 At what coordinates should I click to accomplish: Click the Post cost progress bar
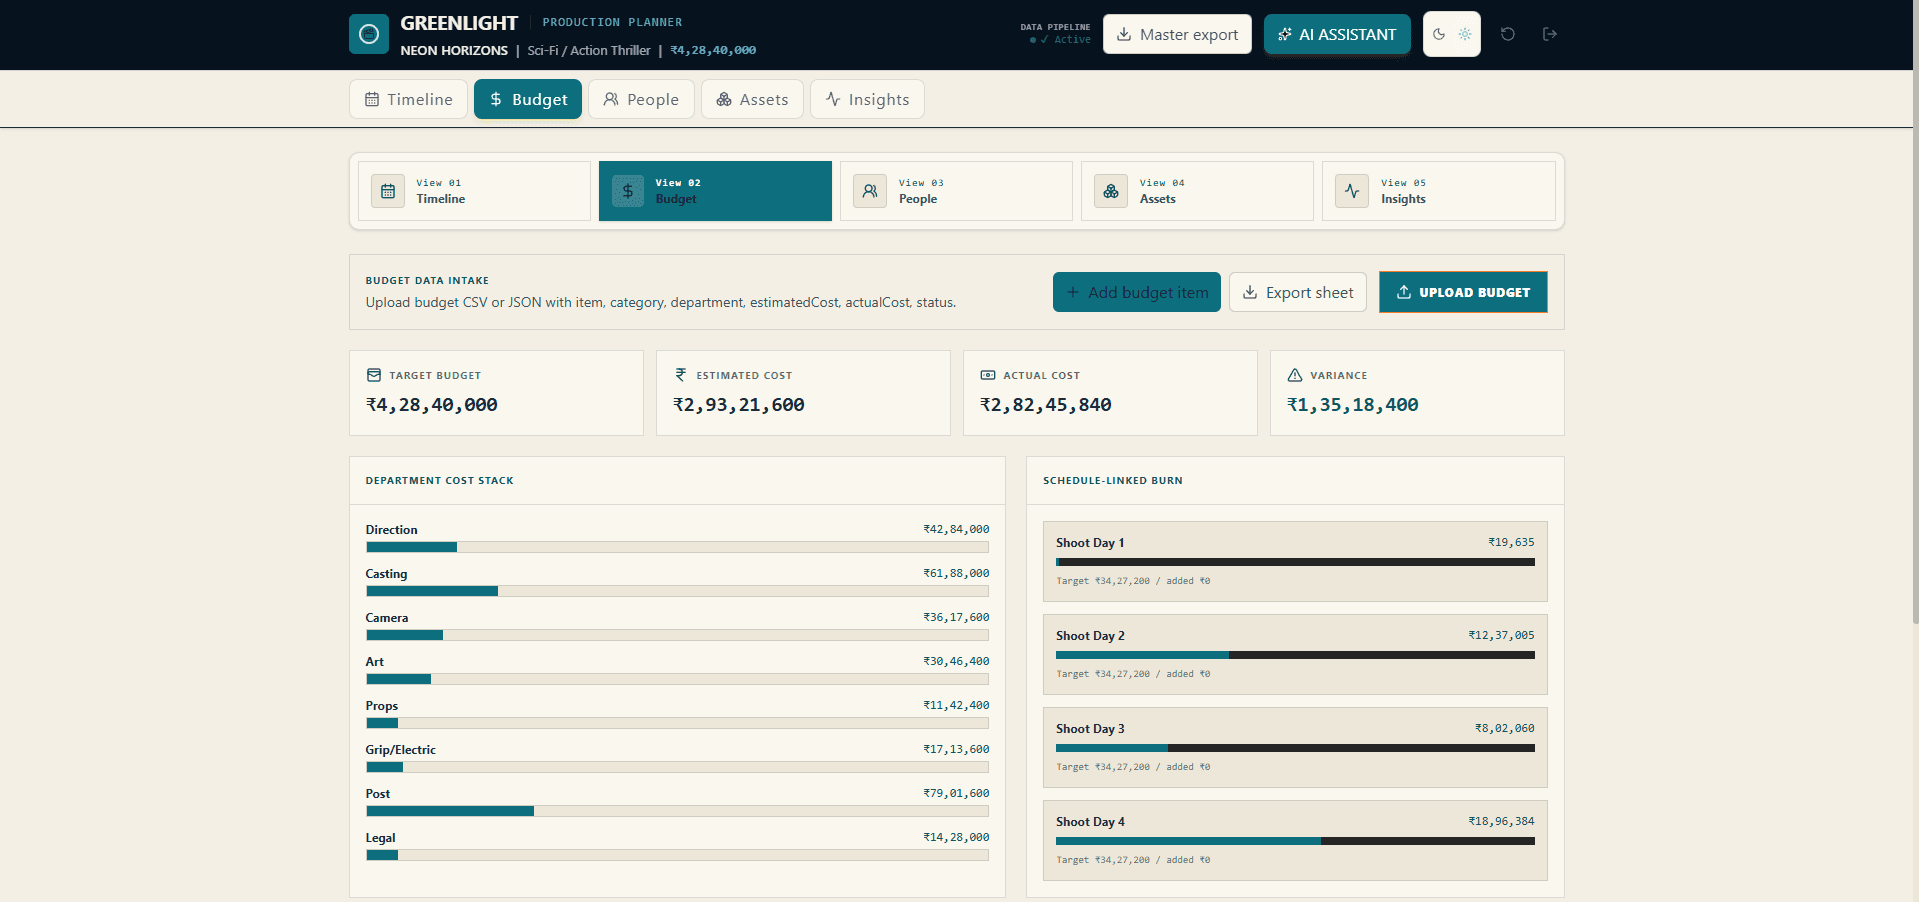click(677, 811)
